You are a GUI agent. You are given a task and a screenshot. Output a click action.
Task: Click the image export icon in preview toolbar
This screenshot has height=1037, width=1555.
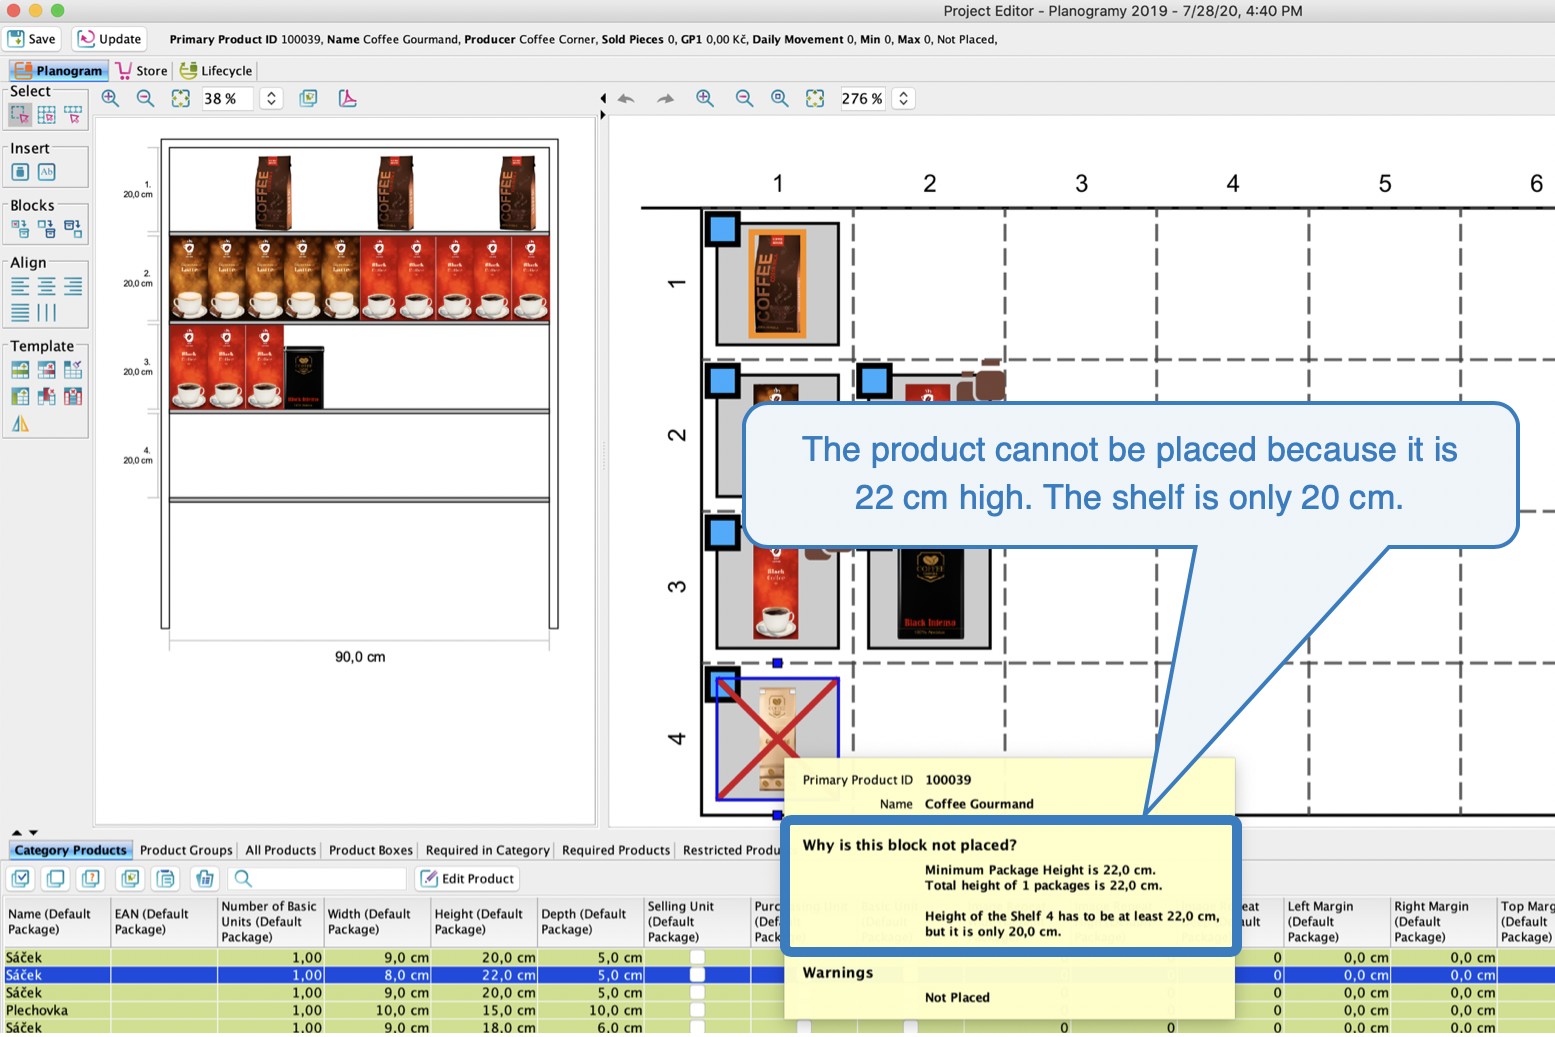[x=308, y=98]
